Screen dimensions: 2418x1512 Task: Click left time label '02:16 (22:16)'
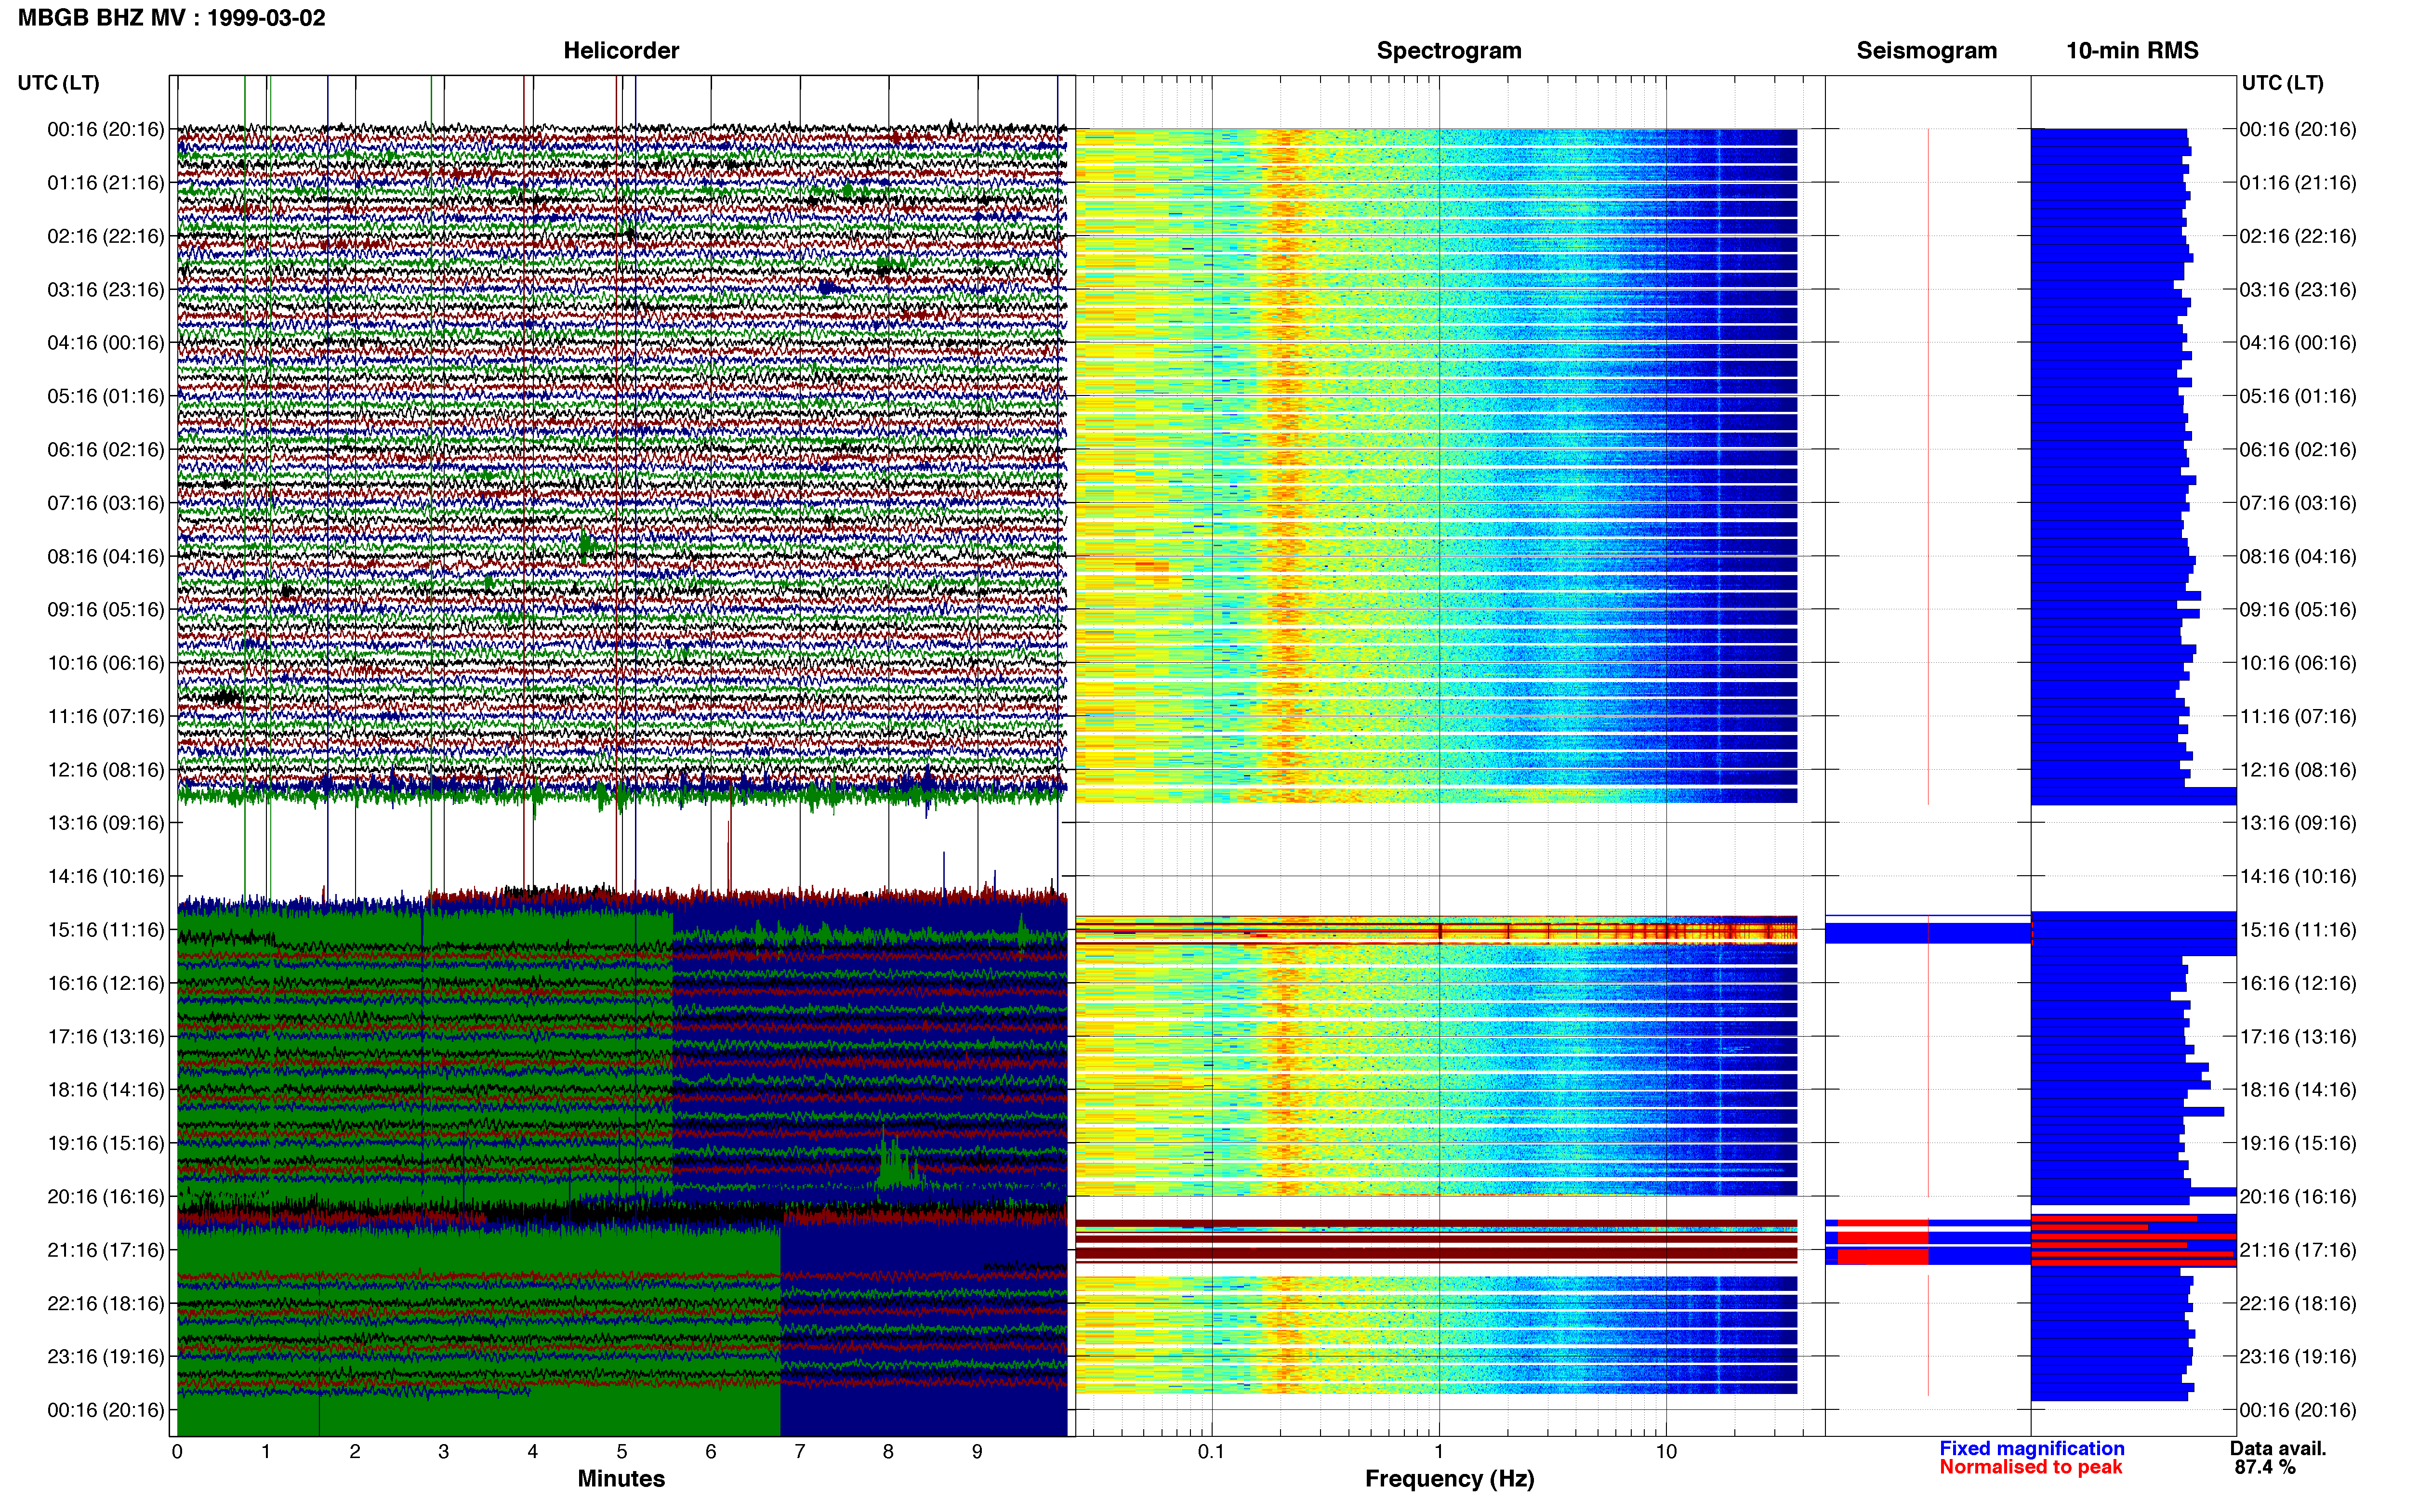click(105, 236)
